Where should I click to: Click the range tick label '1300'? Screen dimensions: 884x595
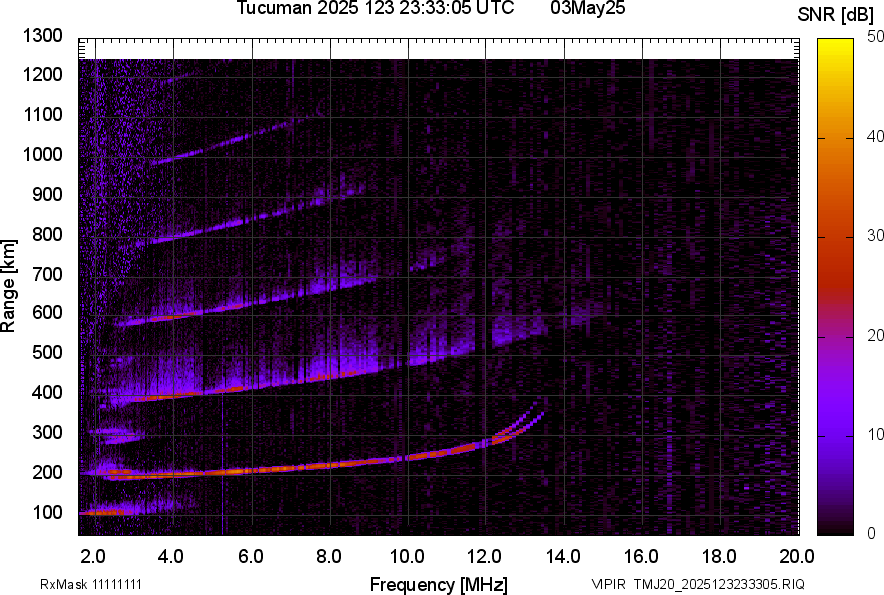click(x=43, y=36)
